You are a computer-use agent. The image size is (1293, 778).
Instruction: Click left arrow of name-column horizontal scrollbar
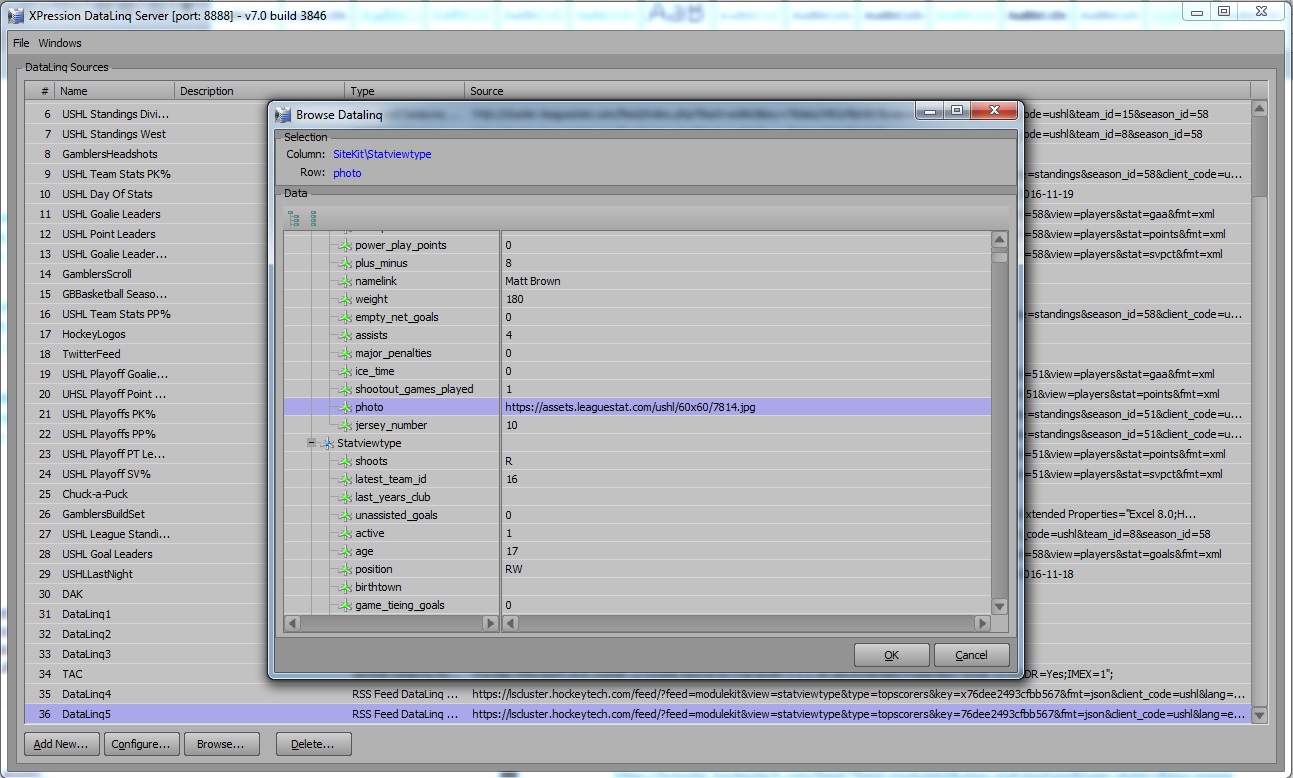pyautogui.click(x=292, y=623)
